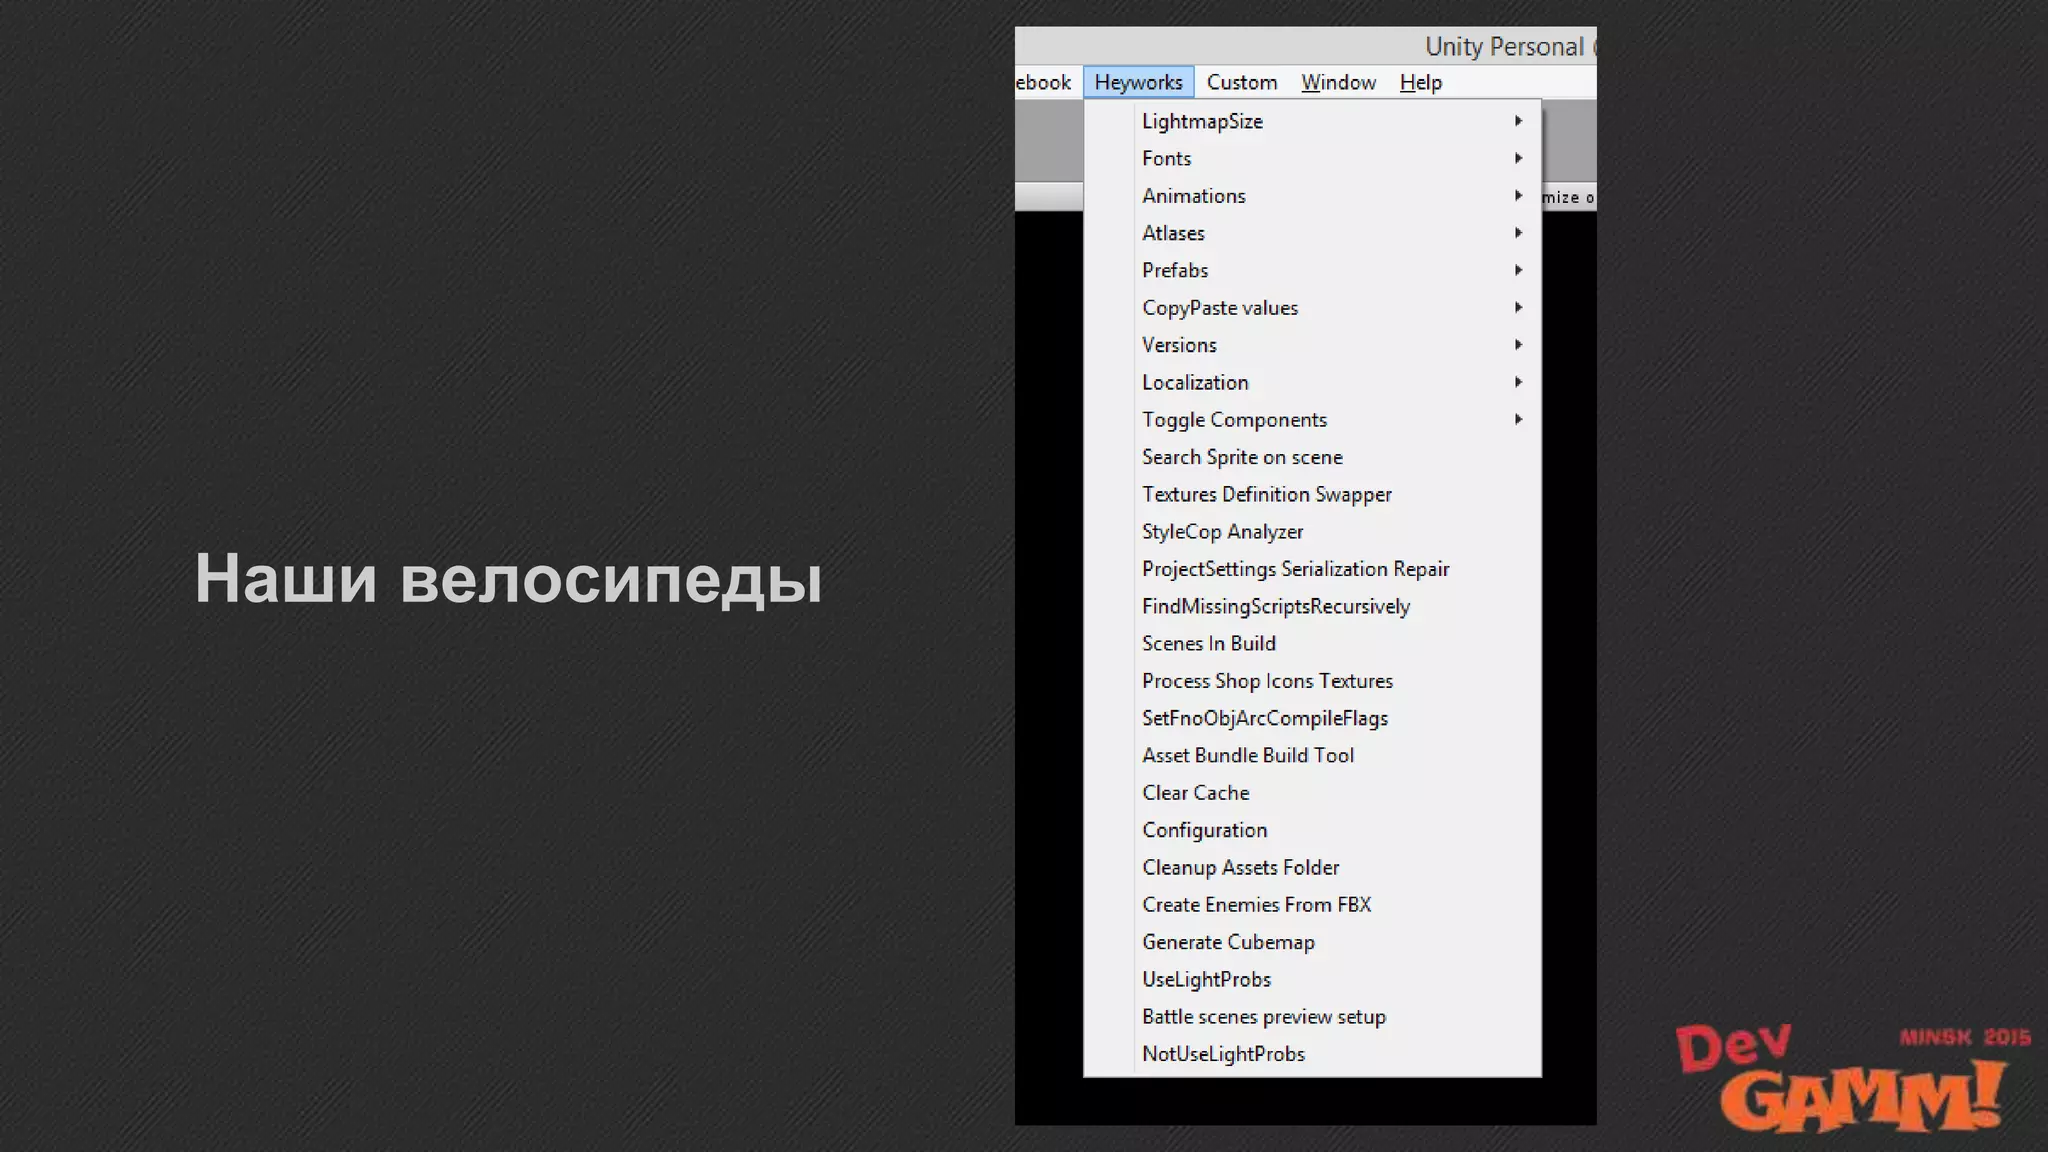Expand the Animations submenu
This screenshot has width=2048, height=1152.
point(1312,196)
